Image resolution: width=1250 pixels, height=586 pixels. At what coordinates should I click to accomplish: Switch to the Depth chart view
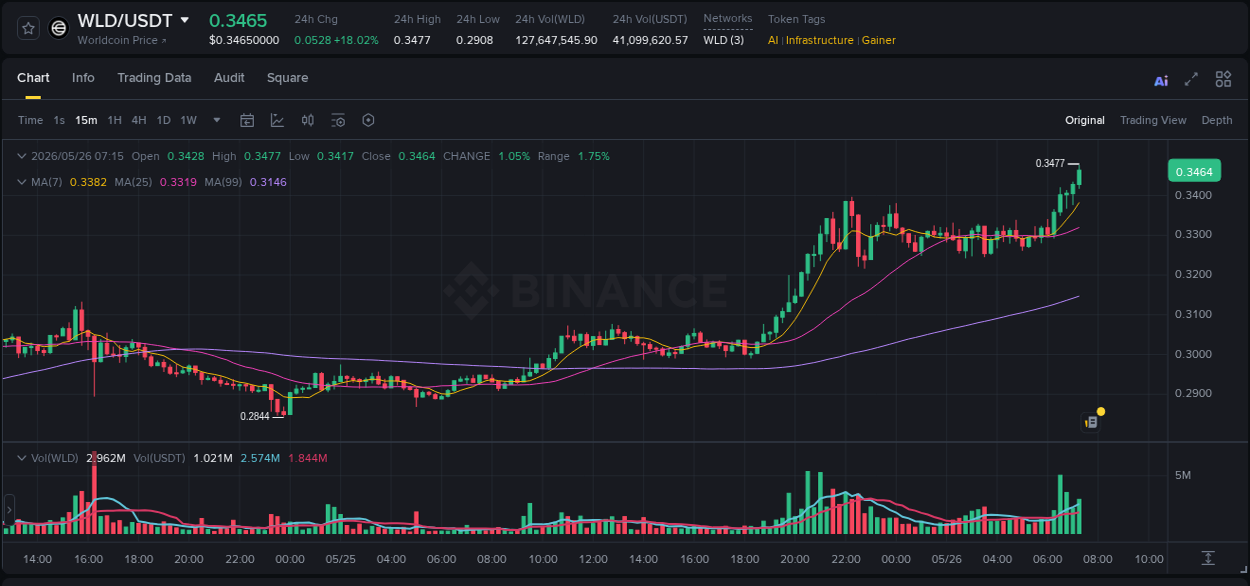click(x=1217, y=120)
